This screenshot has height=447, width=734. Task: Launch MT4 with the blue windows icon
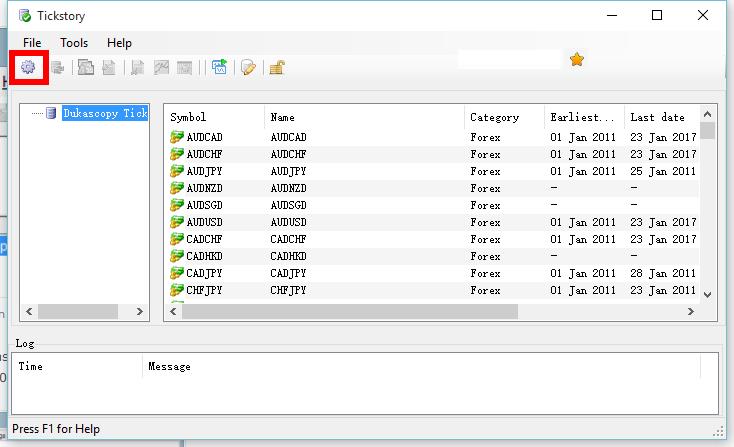point(219,67)
